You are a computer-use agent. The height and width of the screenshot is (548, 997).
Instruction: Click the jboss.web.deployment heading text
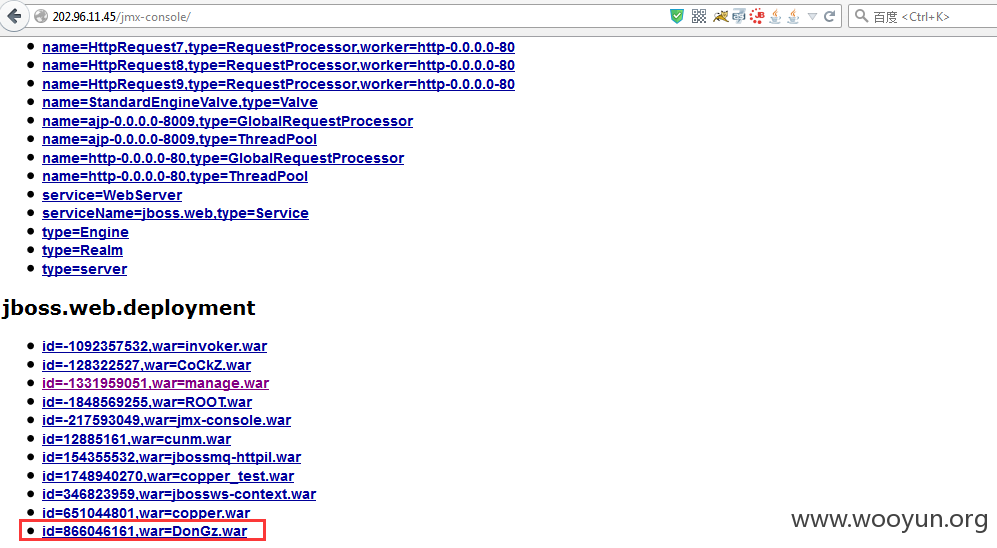click(x=128, y=308)
